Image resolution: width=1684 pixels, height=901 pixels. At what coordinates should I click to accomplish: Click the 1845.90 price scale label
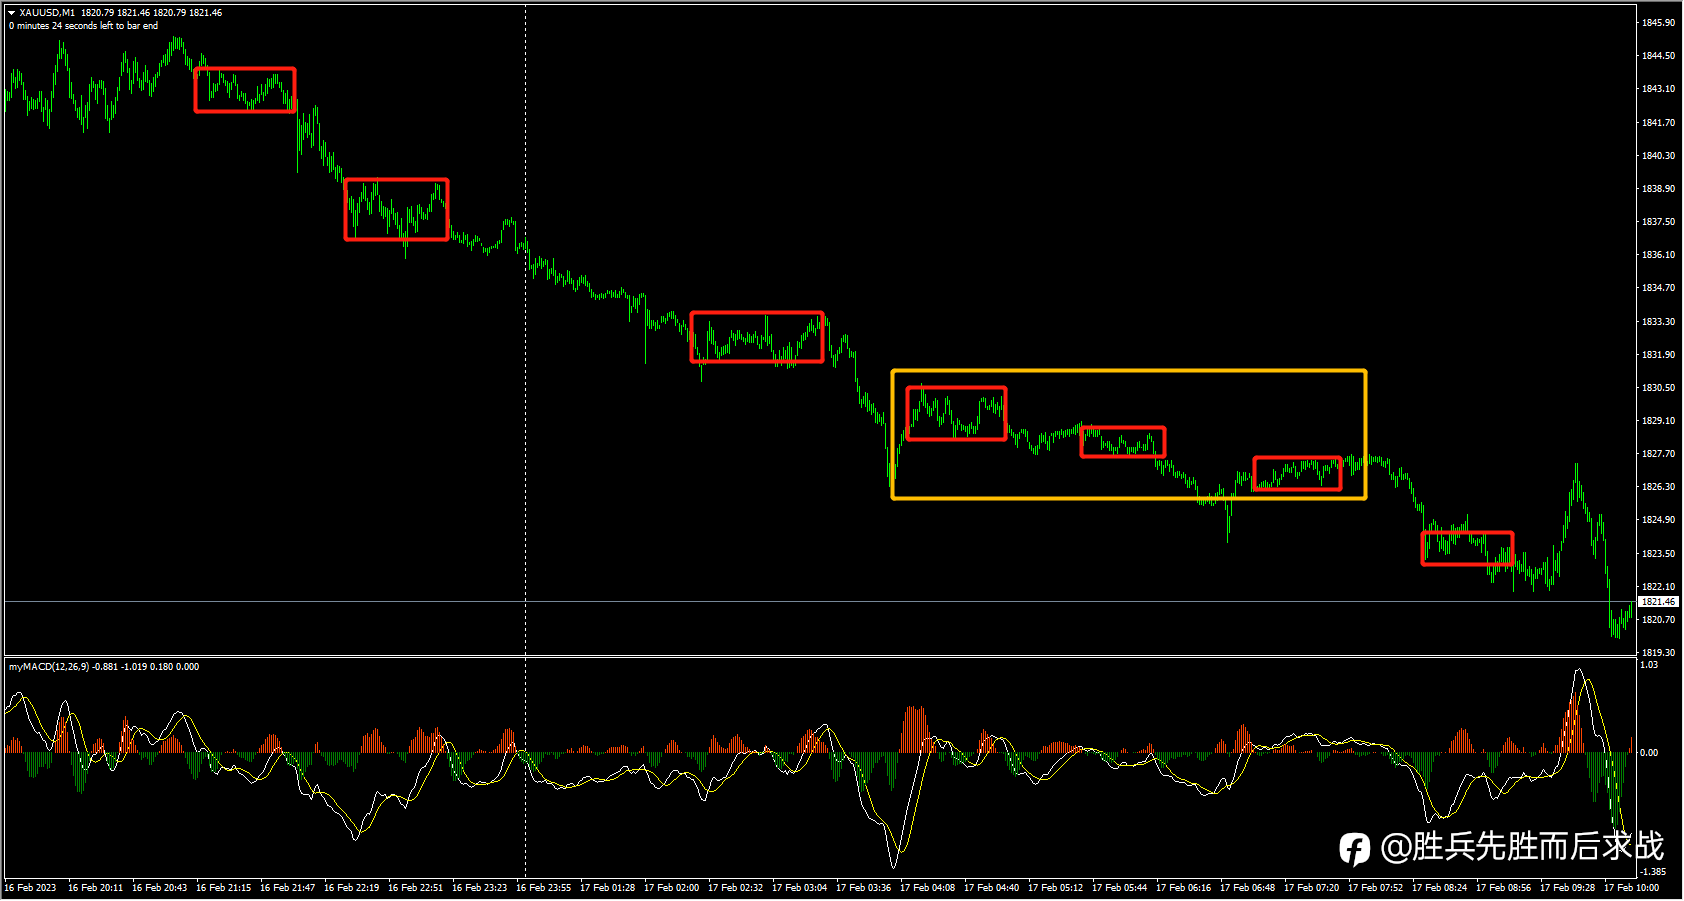(x=1658, y=23)
